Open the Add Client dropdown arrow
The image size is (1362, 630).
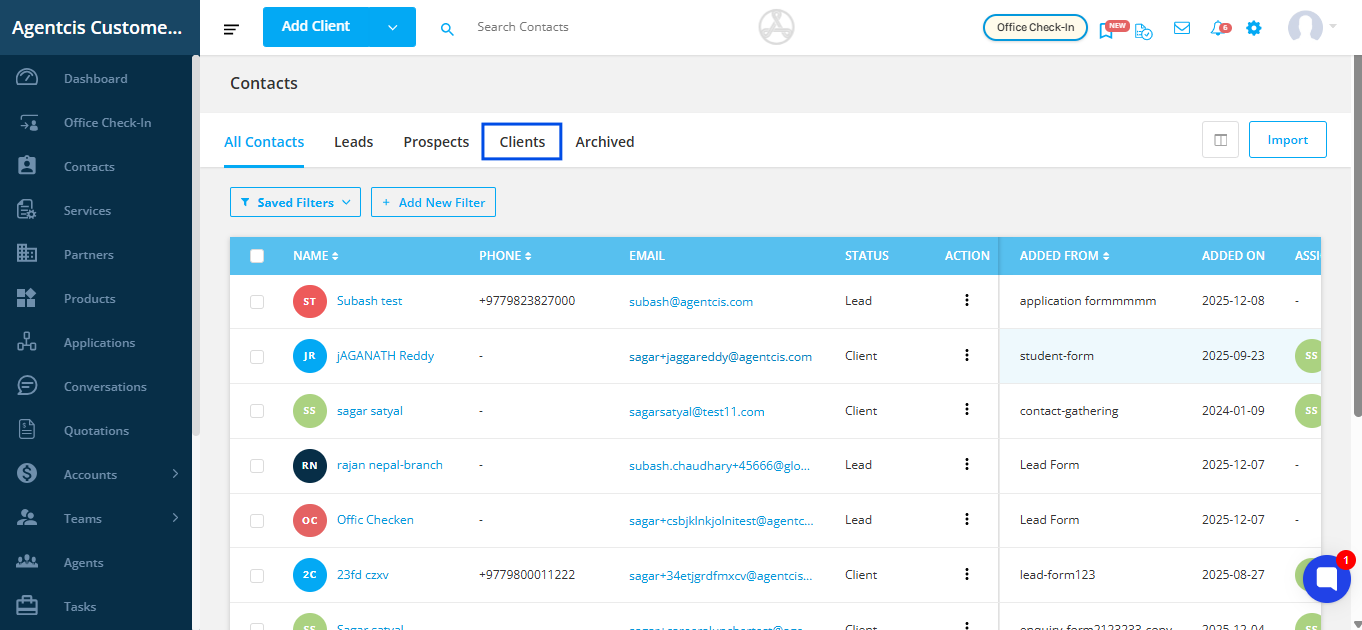[392, 27]
